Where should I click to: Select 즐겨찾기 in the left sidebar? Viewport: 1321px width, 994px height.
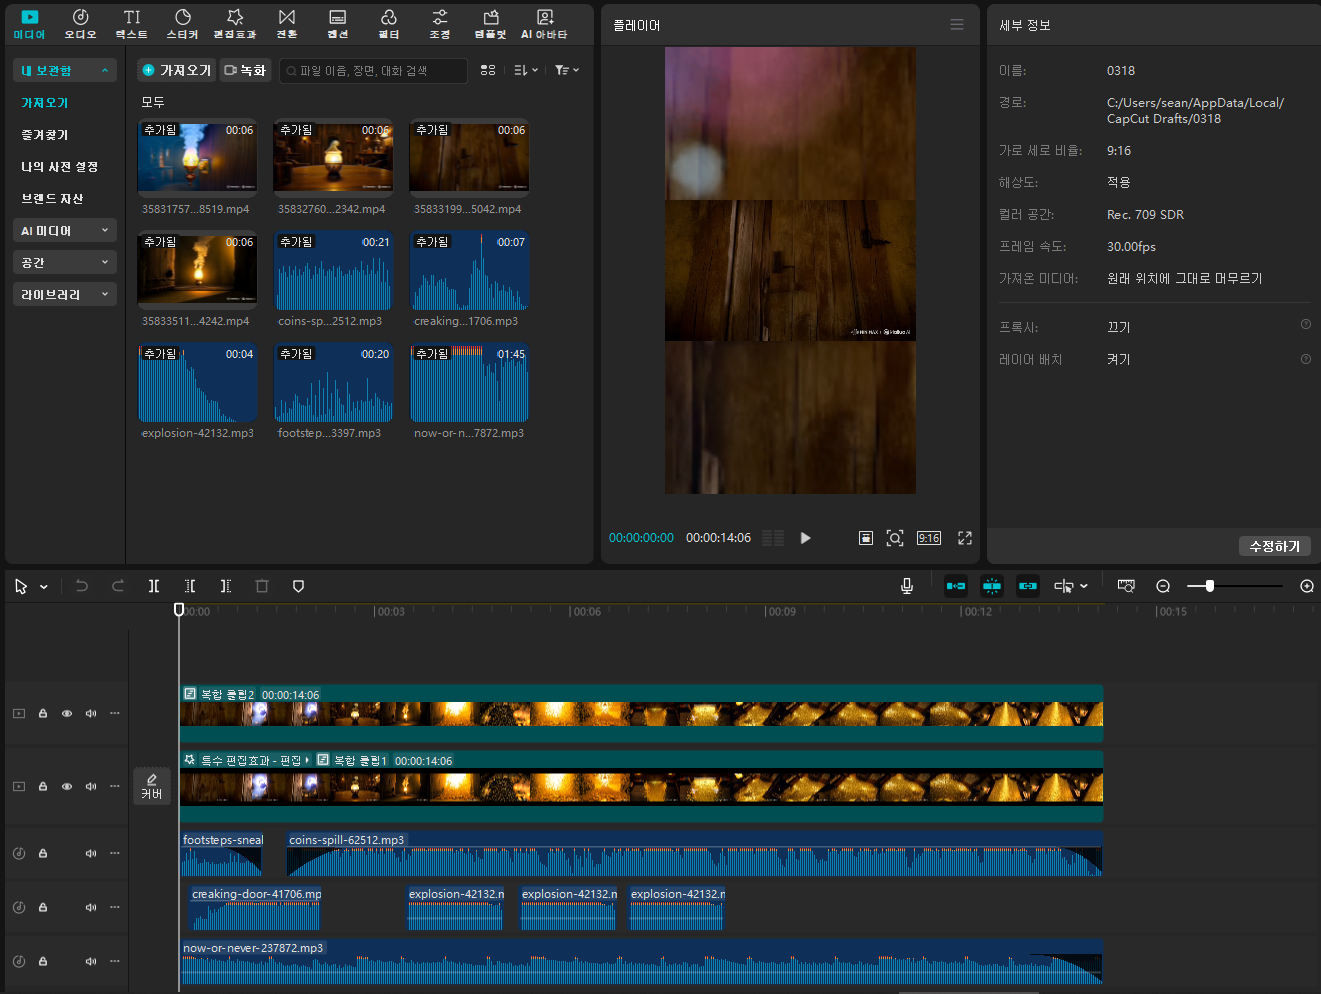(x=45, y=135)
